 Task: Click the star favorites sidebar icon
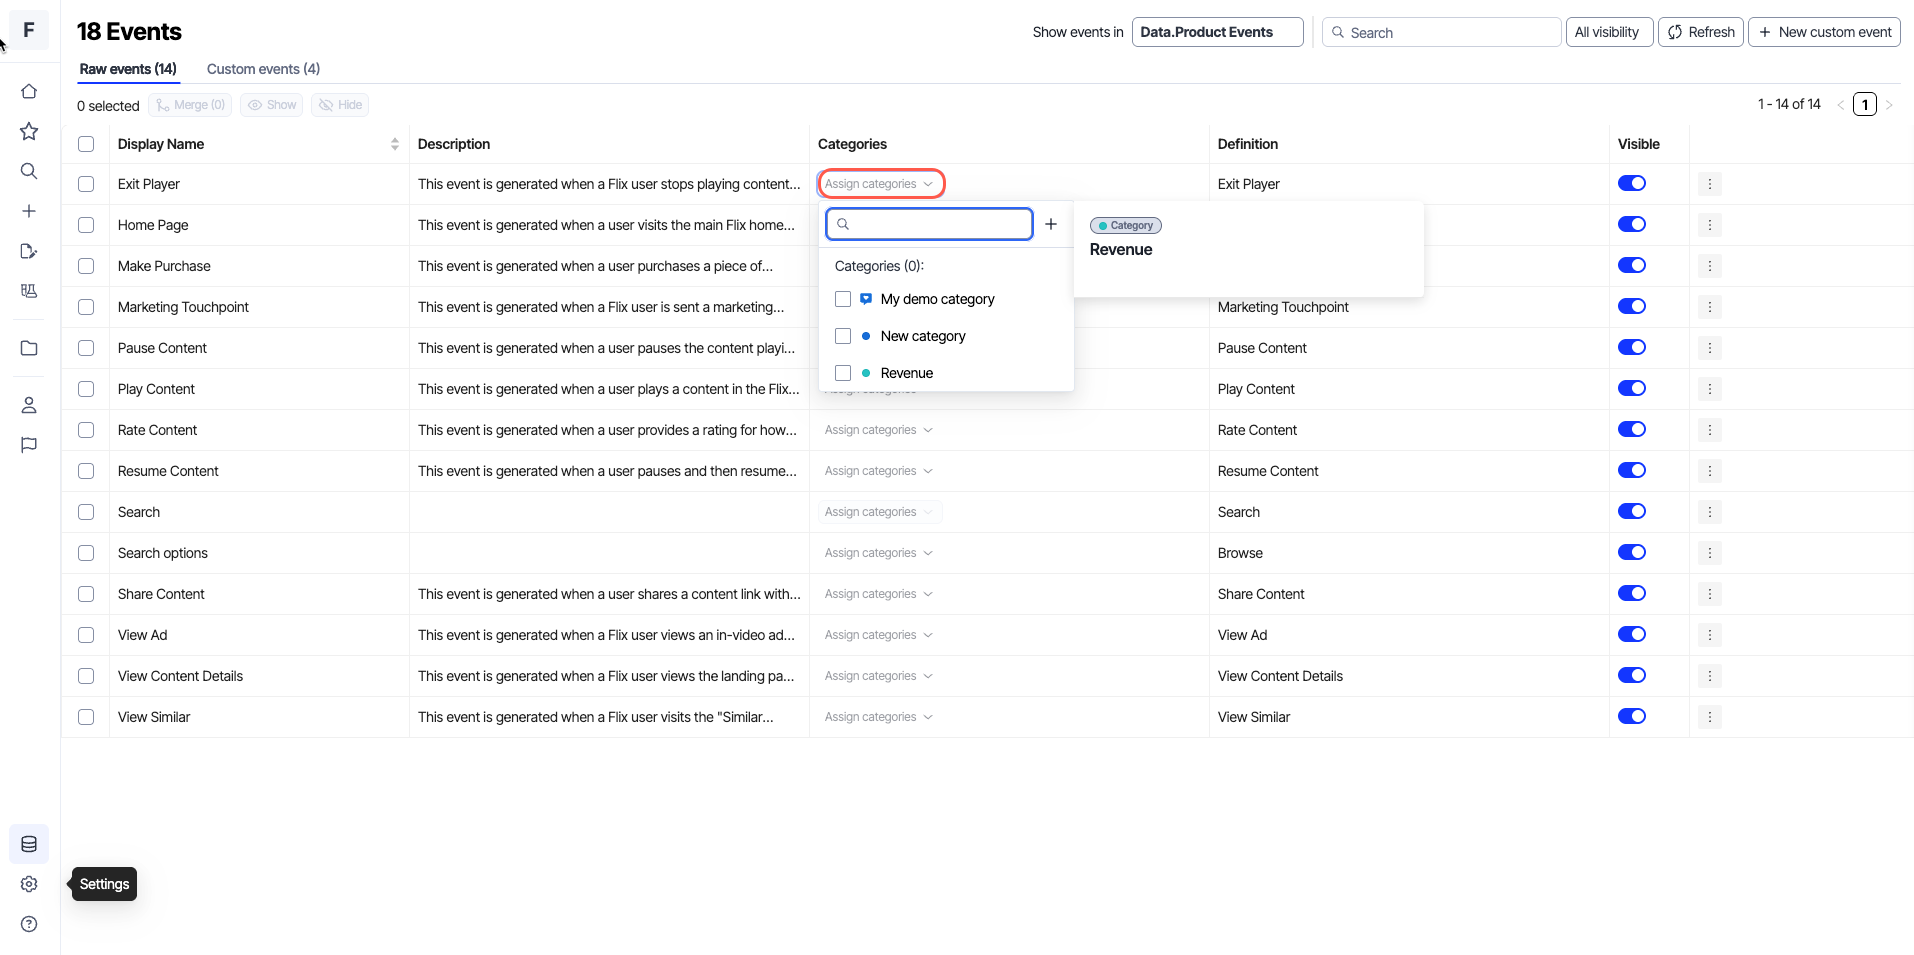coord(29,131)
